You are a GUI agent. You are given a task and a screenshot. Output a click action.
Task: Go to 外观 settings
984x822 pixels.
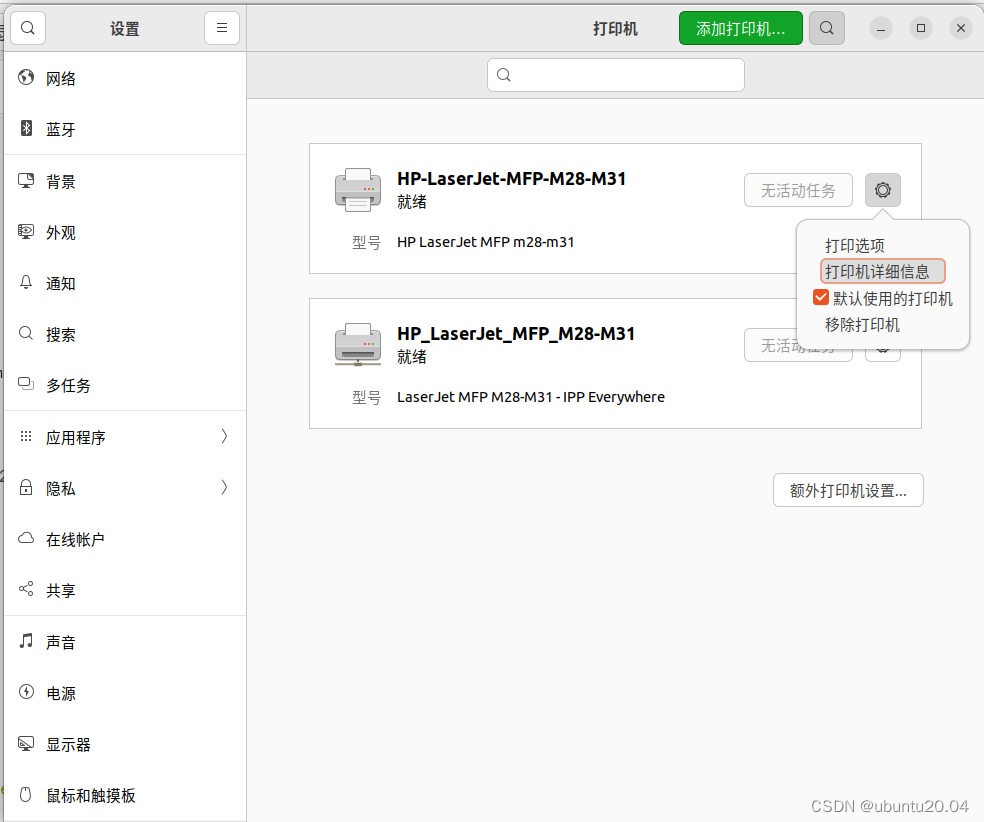click(x=125, y=232)
